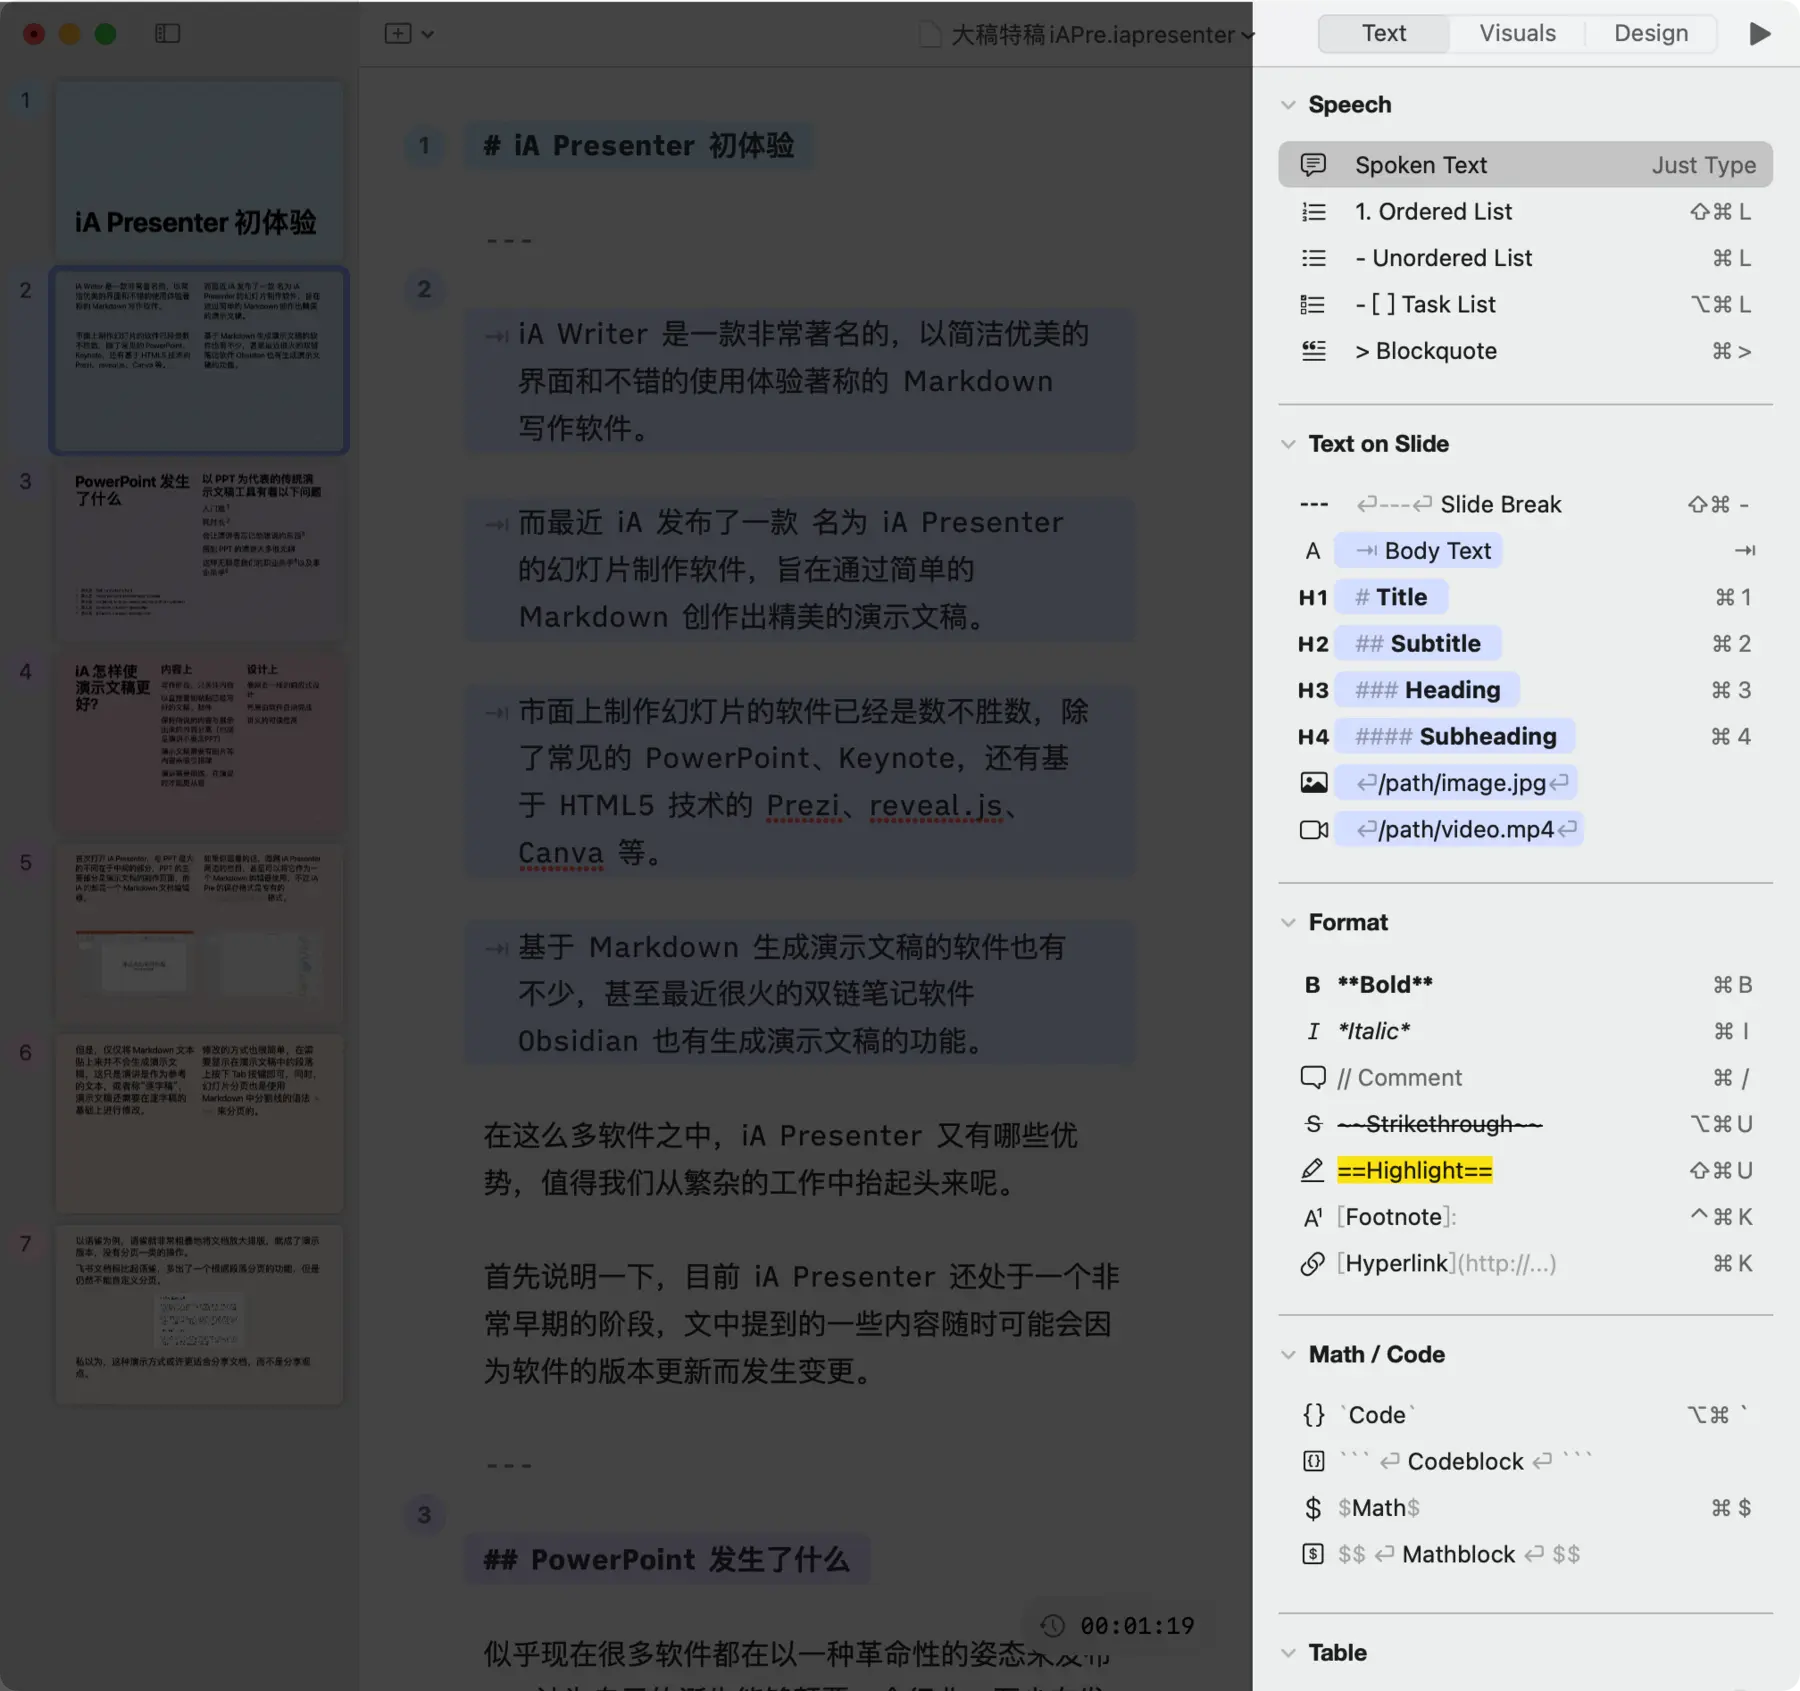Click the Hyperlink chain icon

coord(1313,1264)
